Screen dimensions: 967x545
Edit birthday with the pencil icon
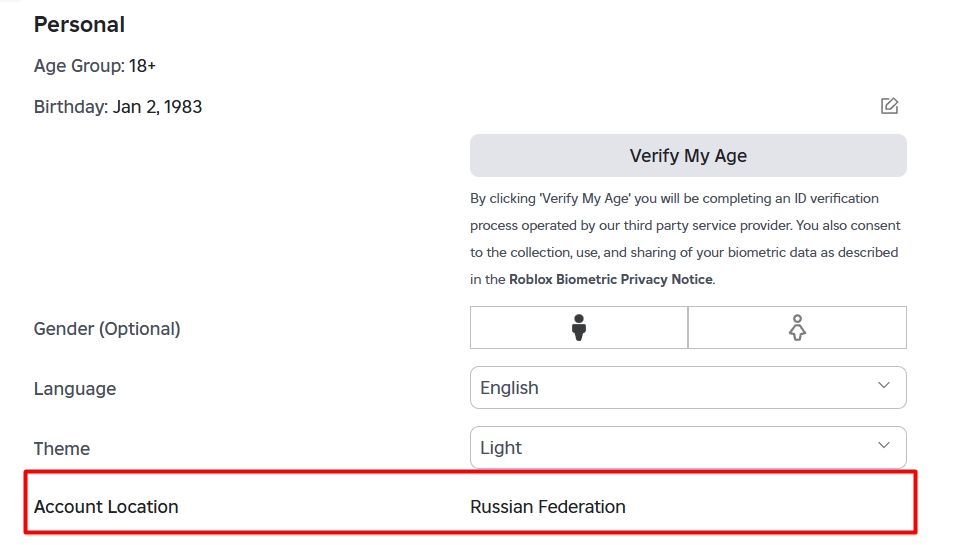click(889, 106)
